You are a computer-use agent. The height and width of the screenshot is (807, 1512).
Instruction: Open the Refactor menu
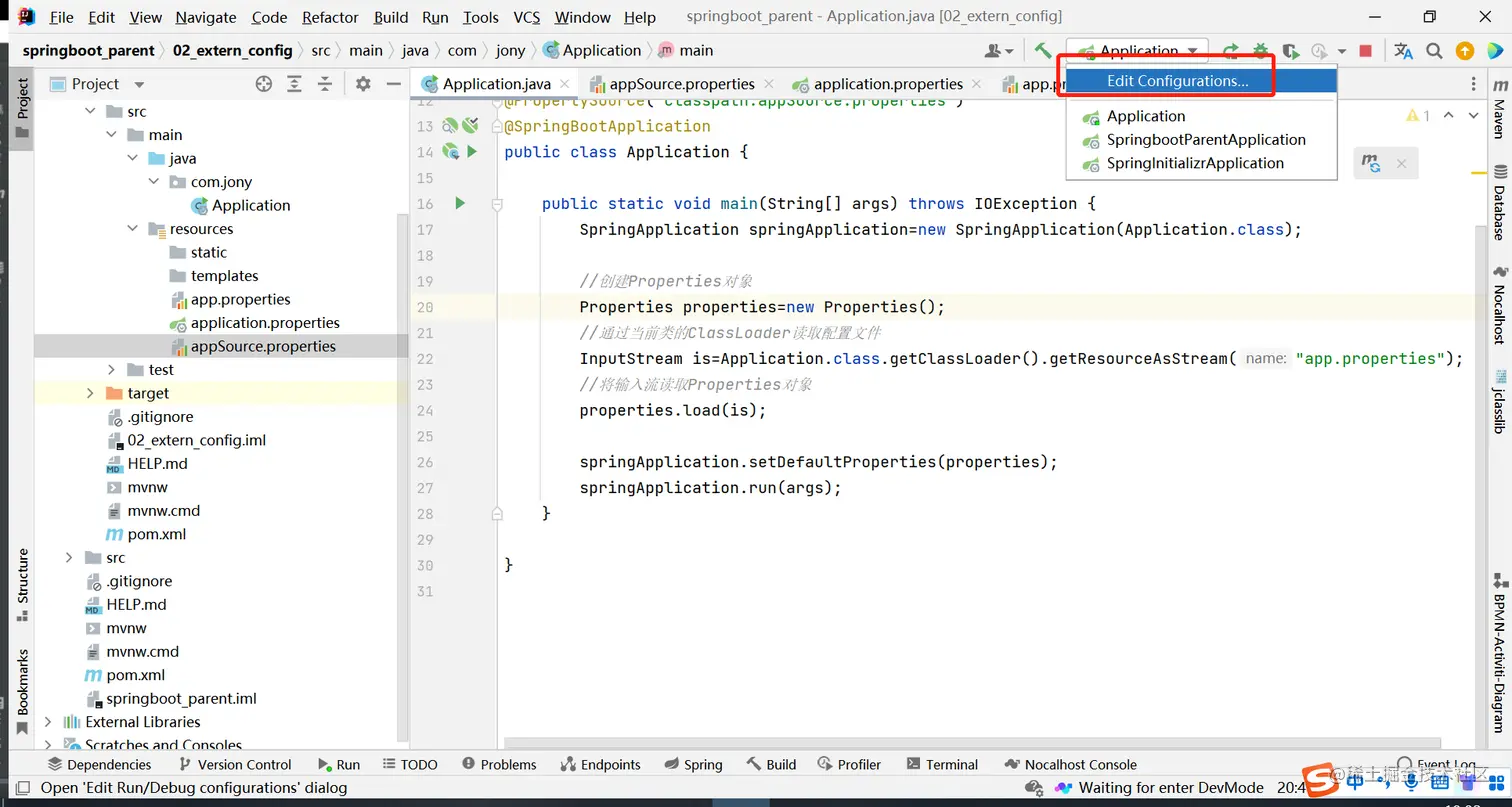click(330, 17)
